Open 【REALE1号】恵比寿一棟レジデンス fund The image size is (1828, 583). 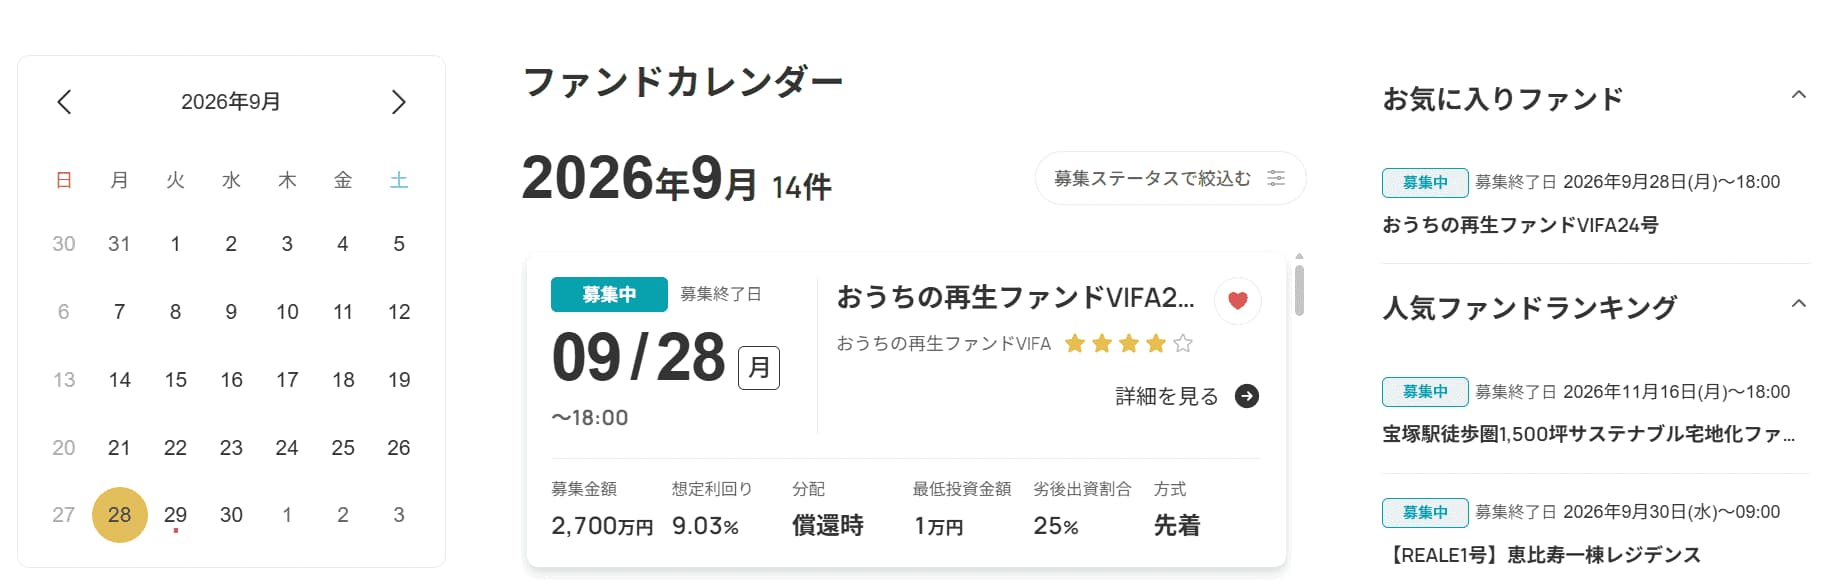(1541, 555)
